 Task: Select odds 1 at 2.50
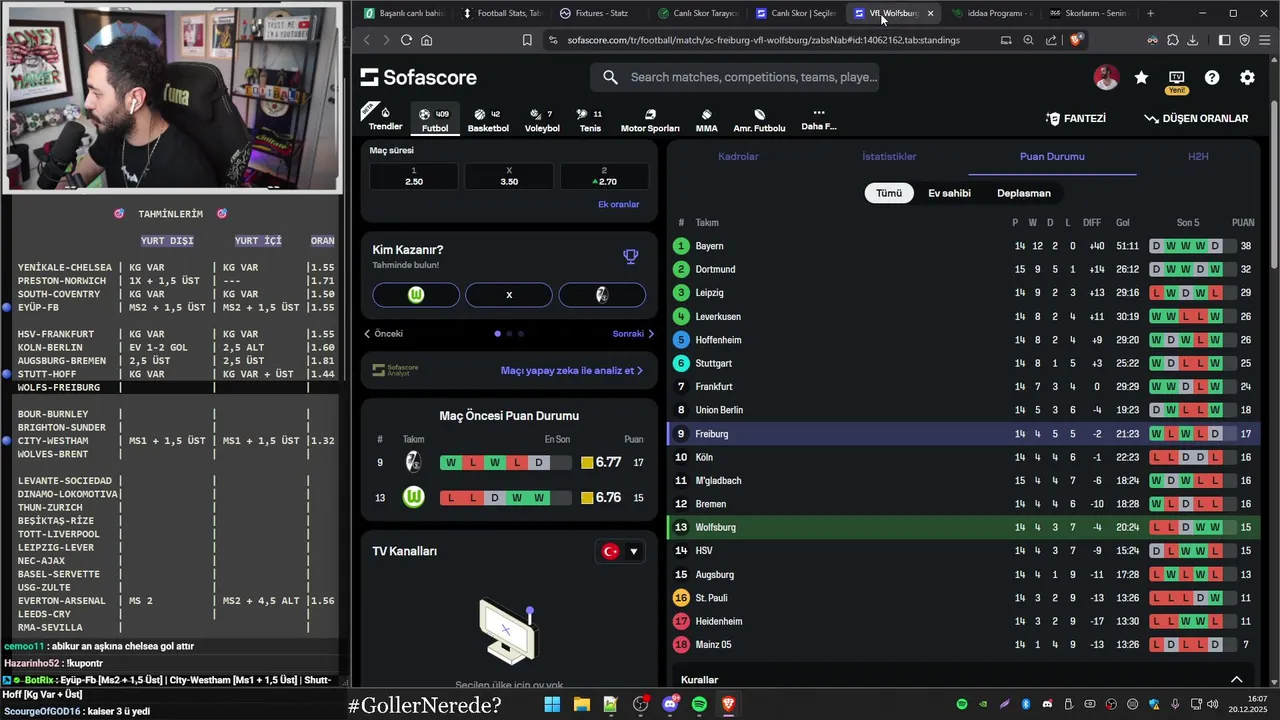click(414, 176)
